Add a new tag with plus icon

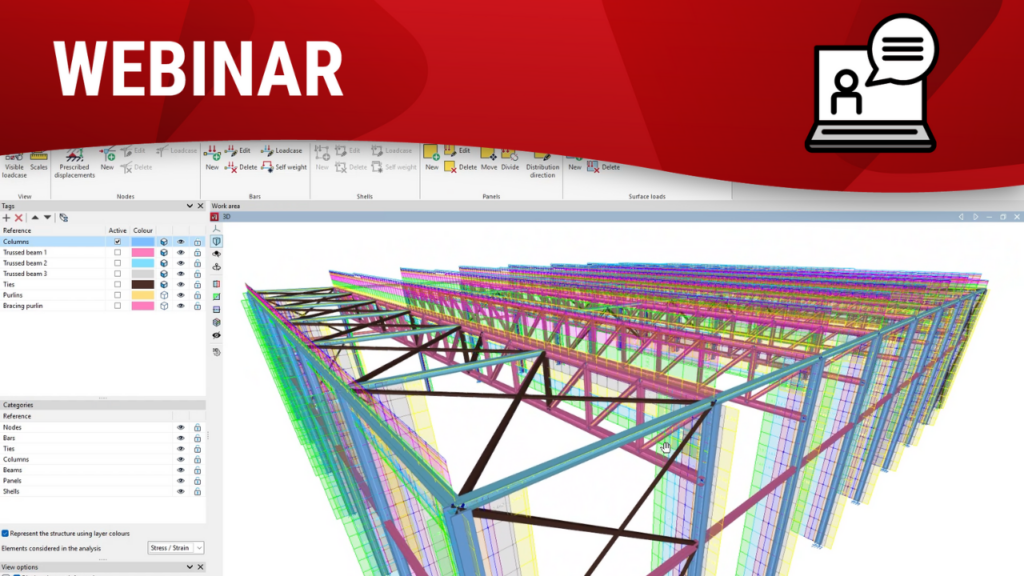pos(7,217)
